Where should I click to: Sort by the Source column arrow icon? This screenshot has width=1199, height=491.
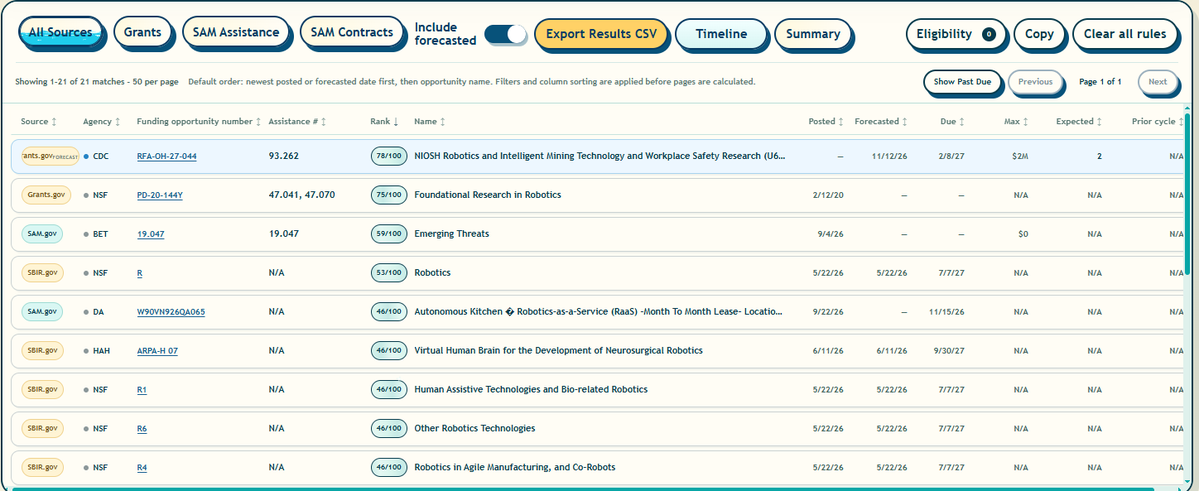[54, 122]
